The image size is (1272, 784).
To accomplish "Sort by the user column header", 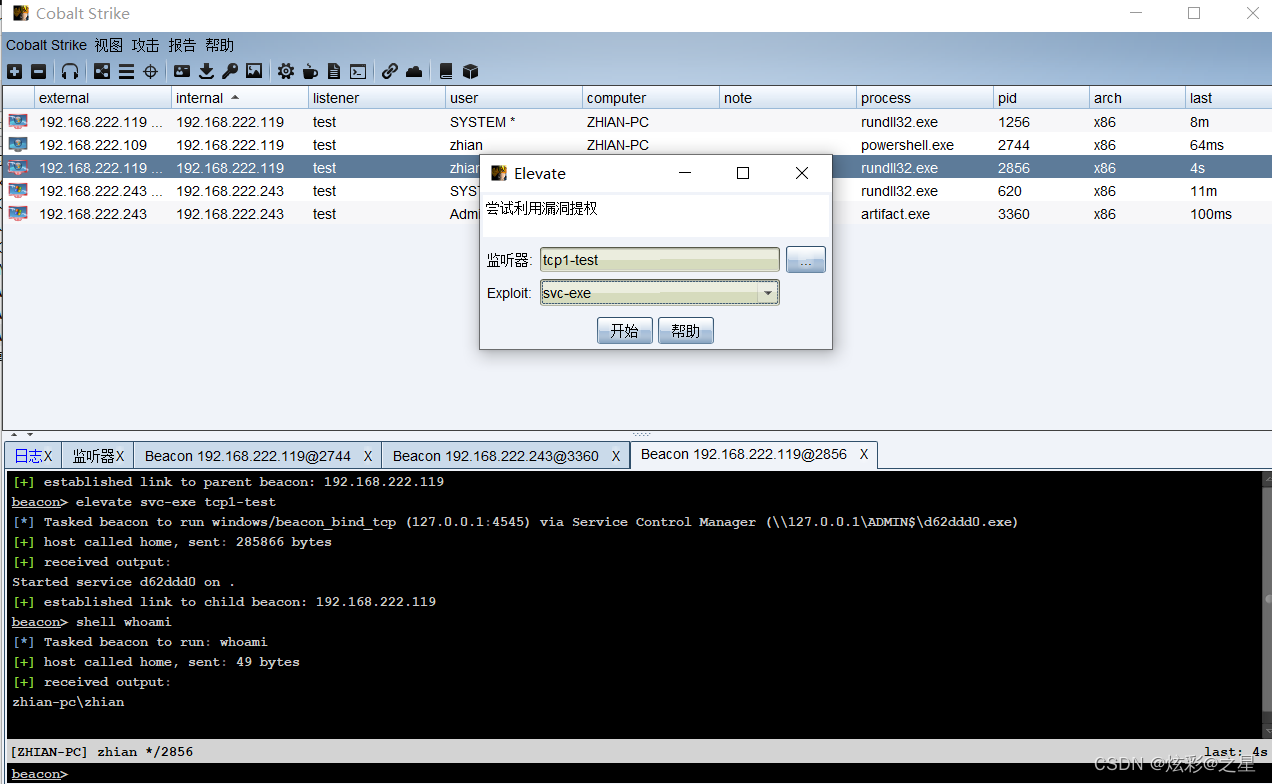I will click(514, 98).
